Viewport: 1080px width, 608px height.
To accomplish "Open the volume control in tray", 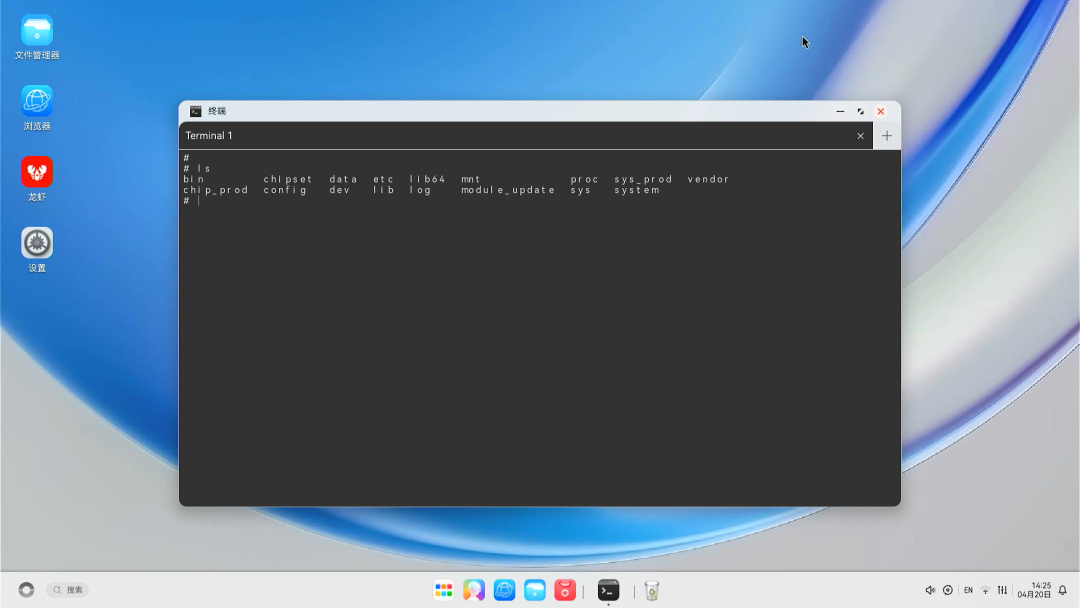I will (x=930, y=590).
